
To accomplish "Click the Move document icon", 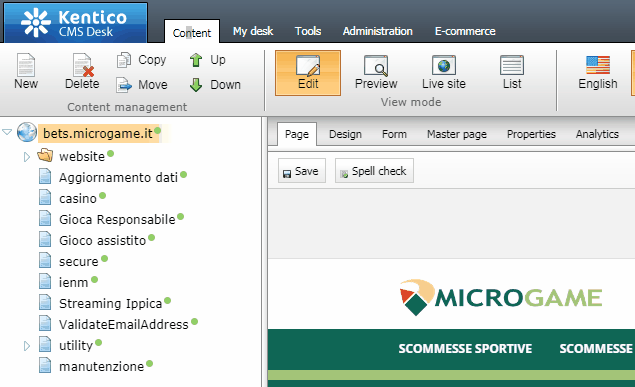I will [x=124, y=85].
